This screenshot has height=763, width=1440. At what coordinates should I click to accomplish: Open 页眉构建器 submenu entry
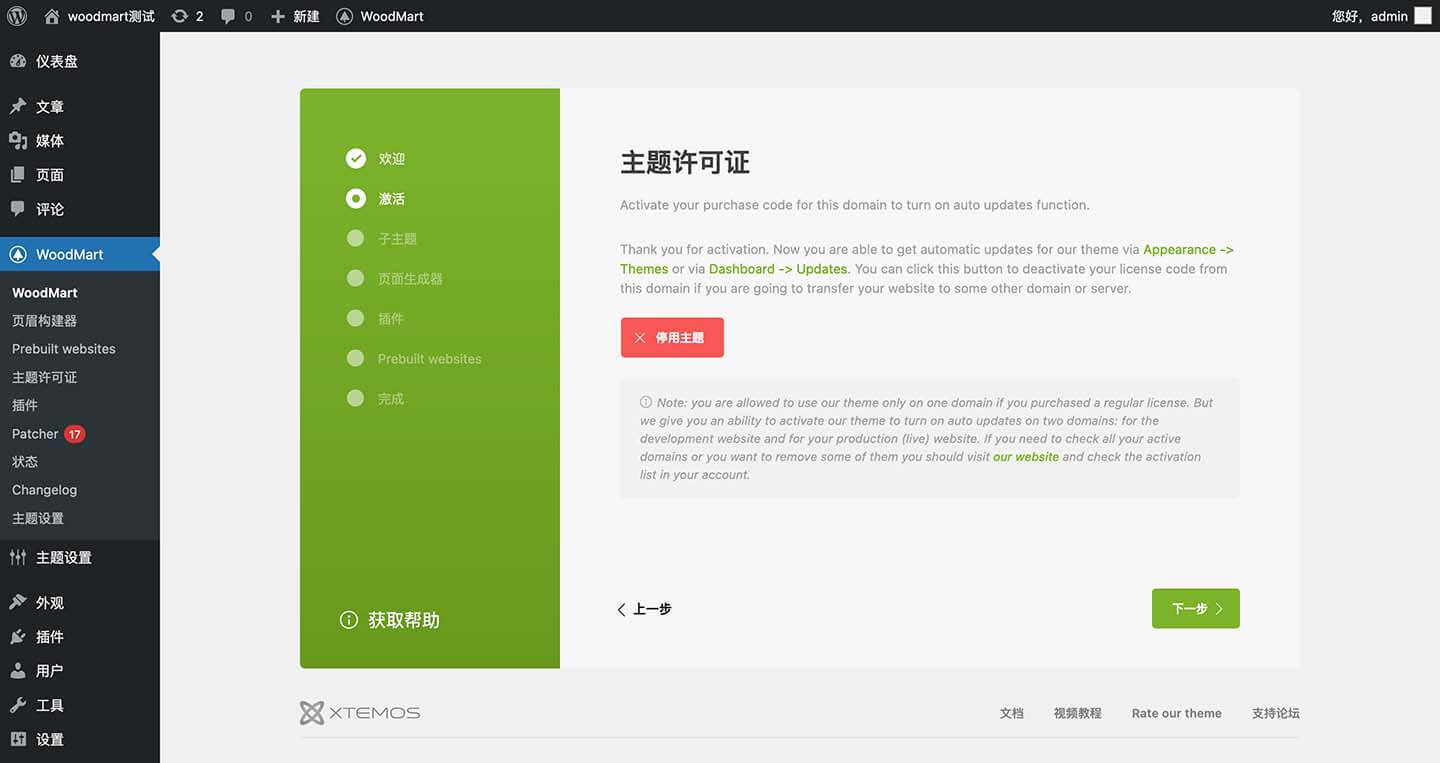click(x=44, y=321)
